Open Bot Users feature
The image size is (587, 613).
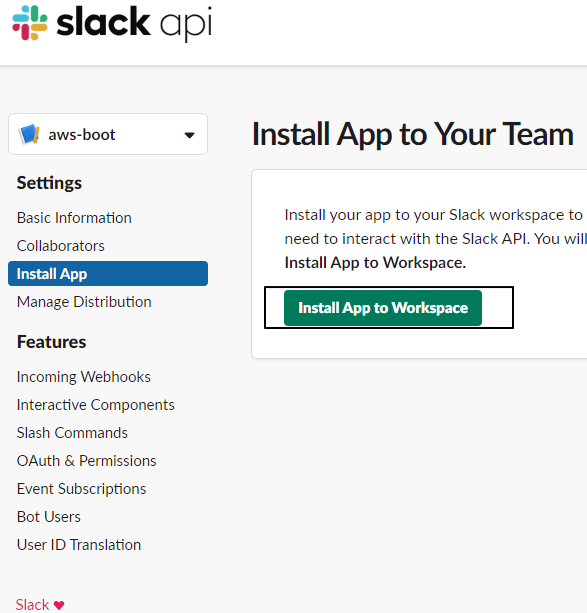[49, 517]
